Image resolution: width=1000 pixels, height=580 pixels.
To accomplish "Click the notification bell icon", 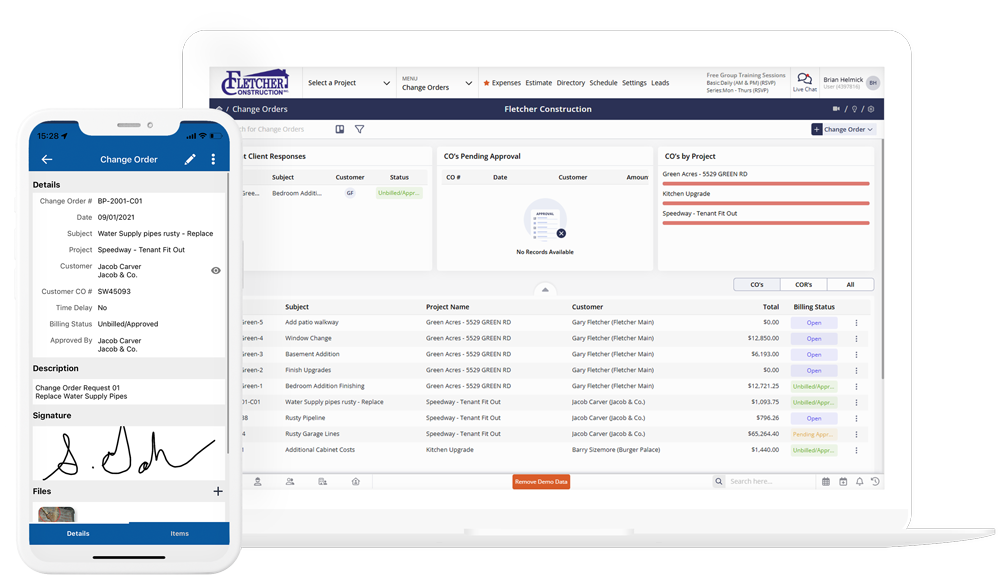I will pyautogui.click(x=860, y=482).
